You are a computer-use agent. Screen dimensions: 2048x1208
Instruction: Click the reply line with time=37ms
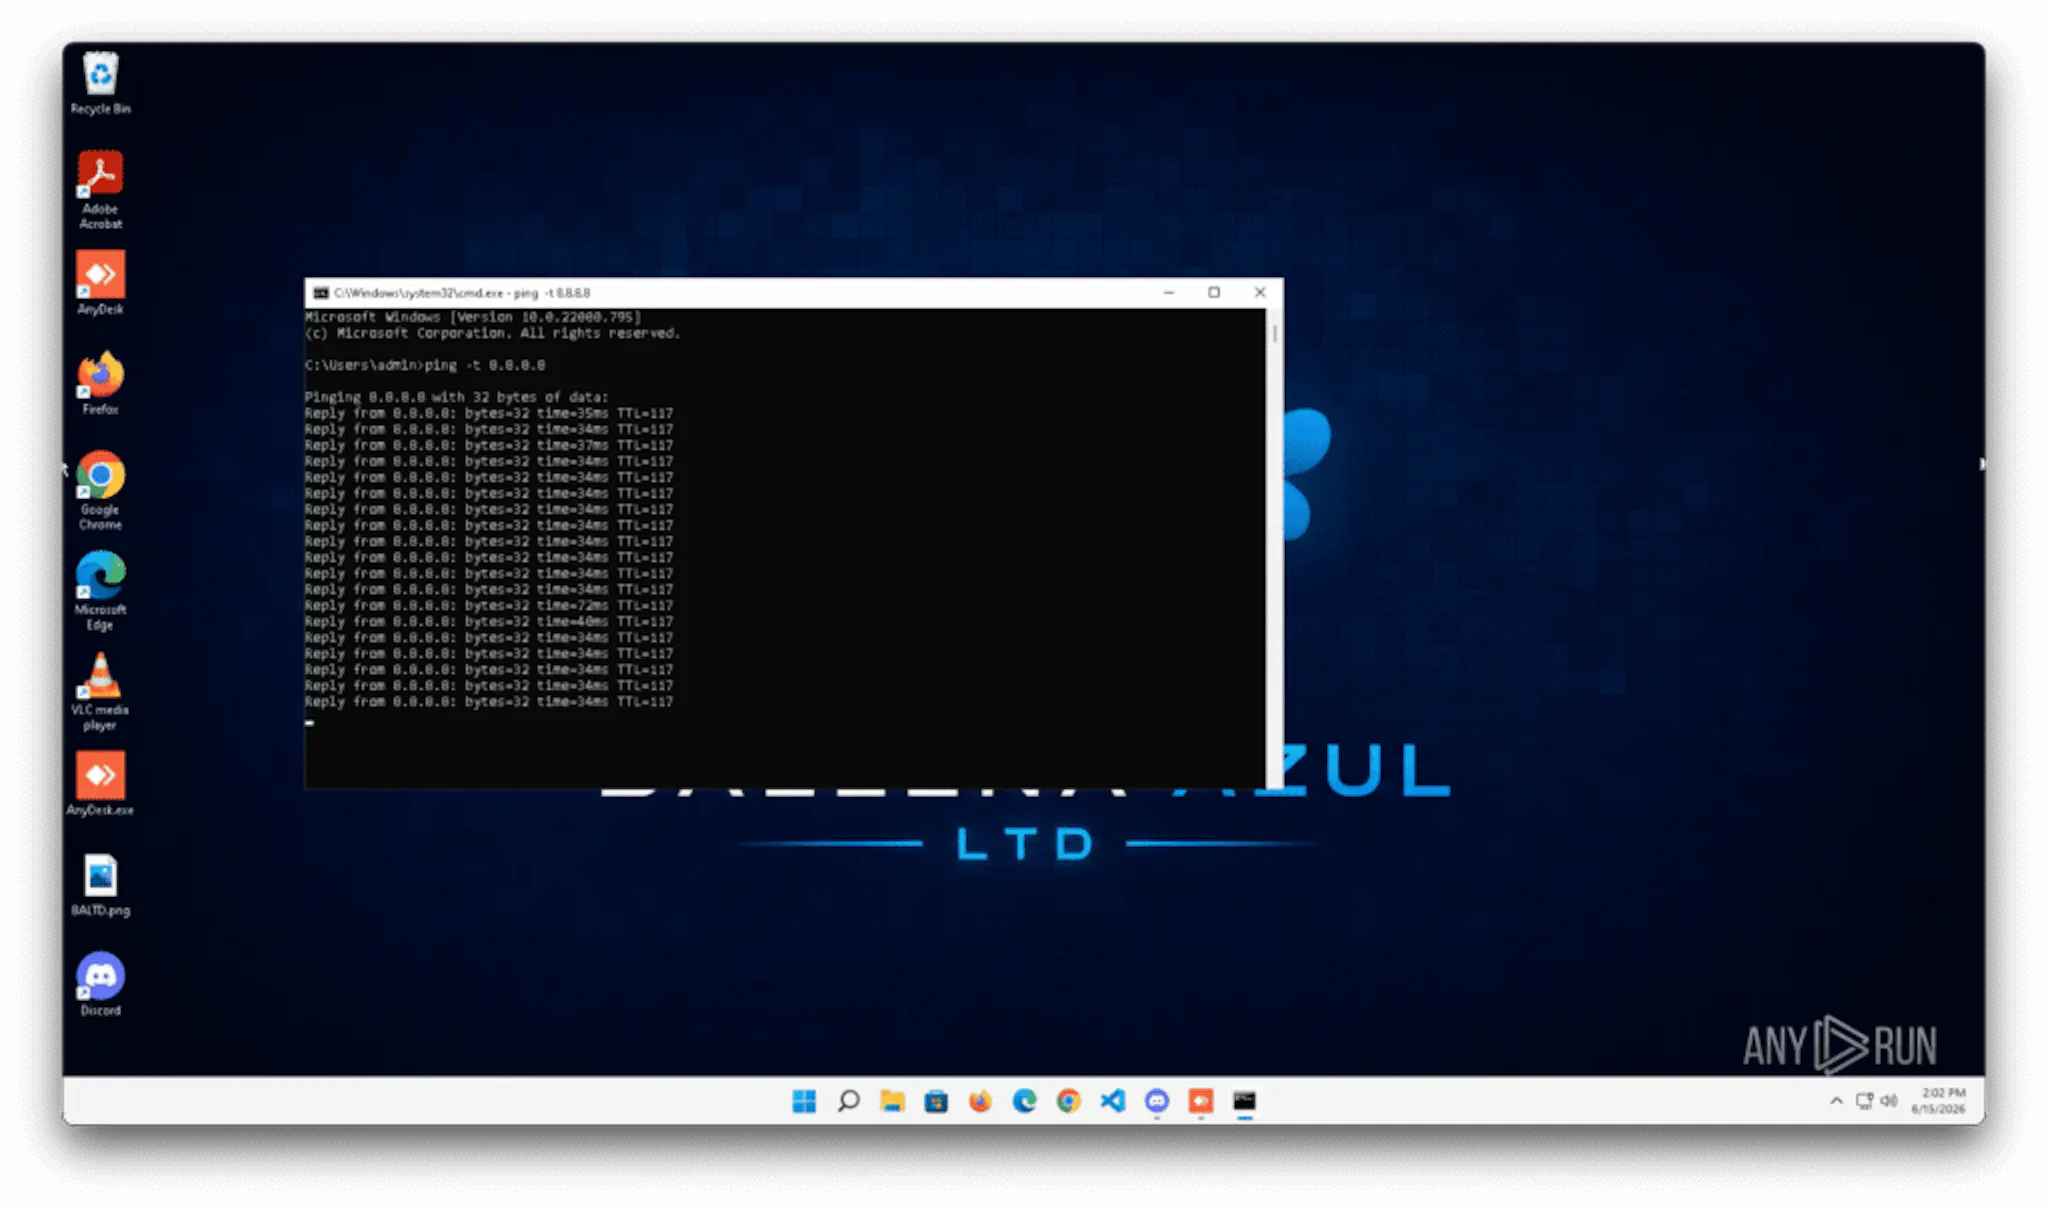point(489,446)
